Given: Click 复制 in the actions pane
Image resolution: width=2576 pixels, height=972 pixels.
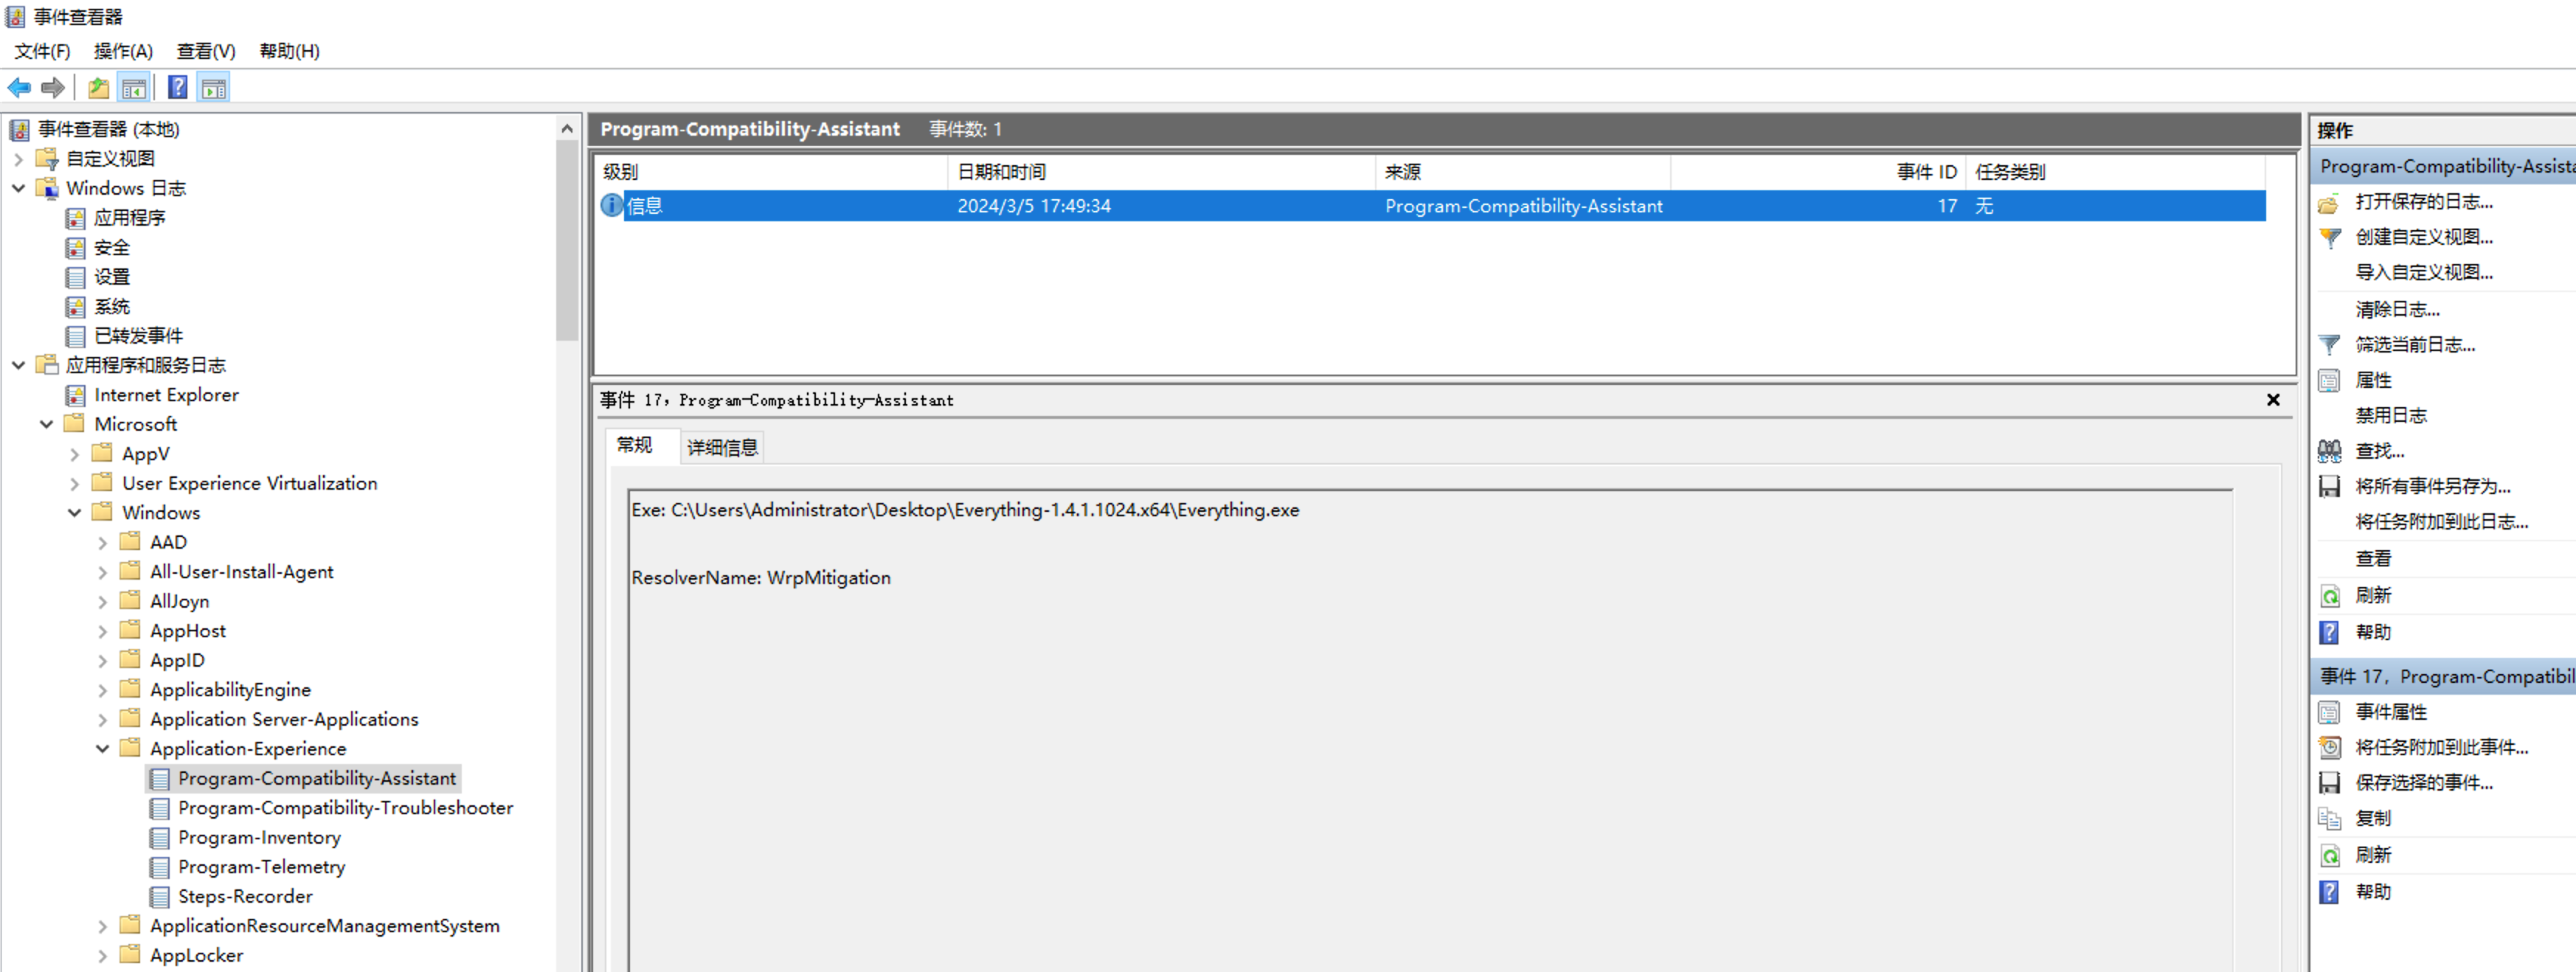Looking at the screenshot, I should (x=2372, y=818).
